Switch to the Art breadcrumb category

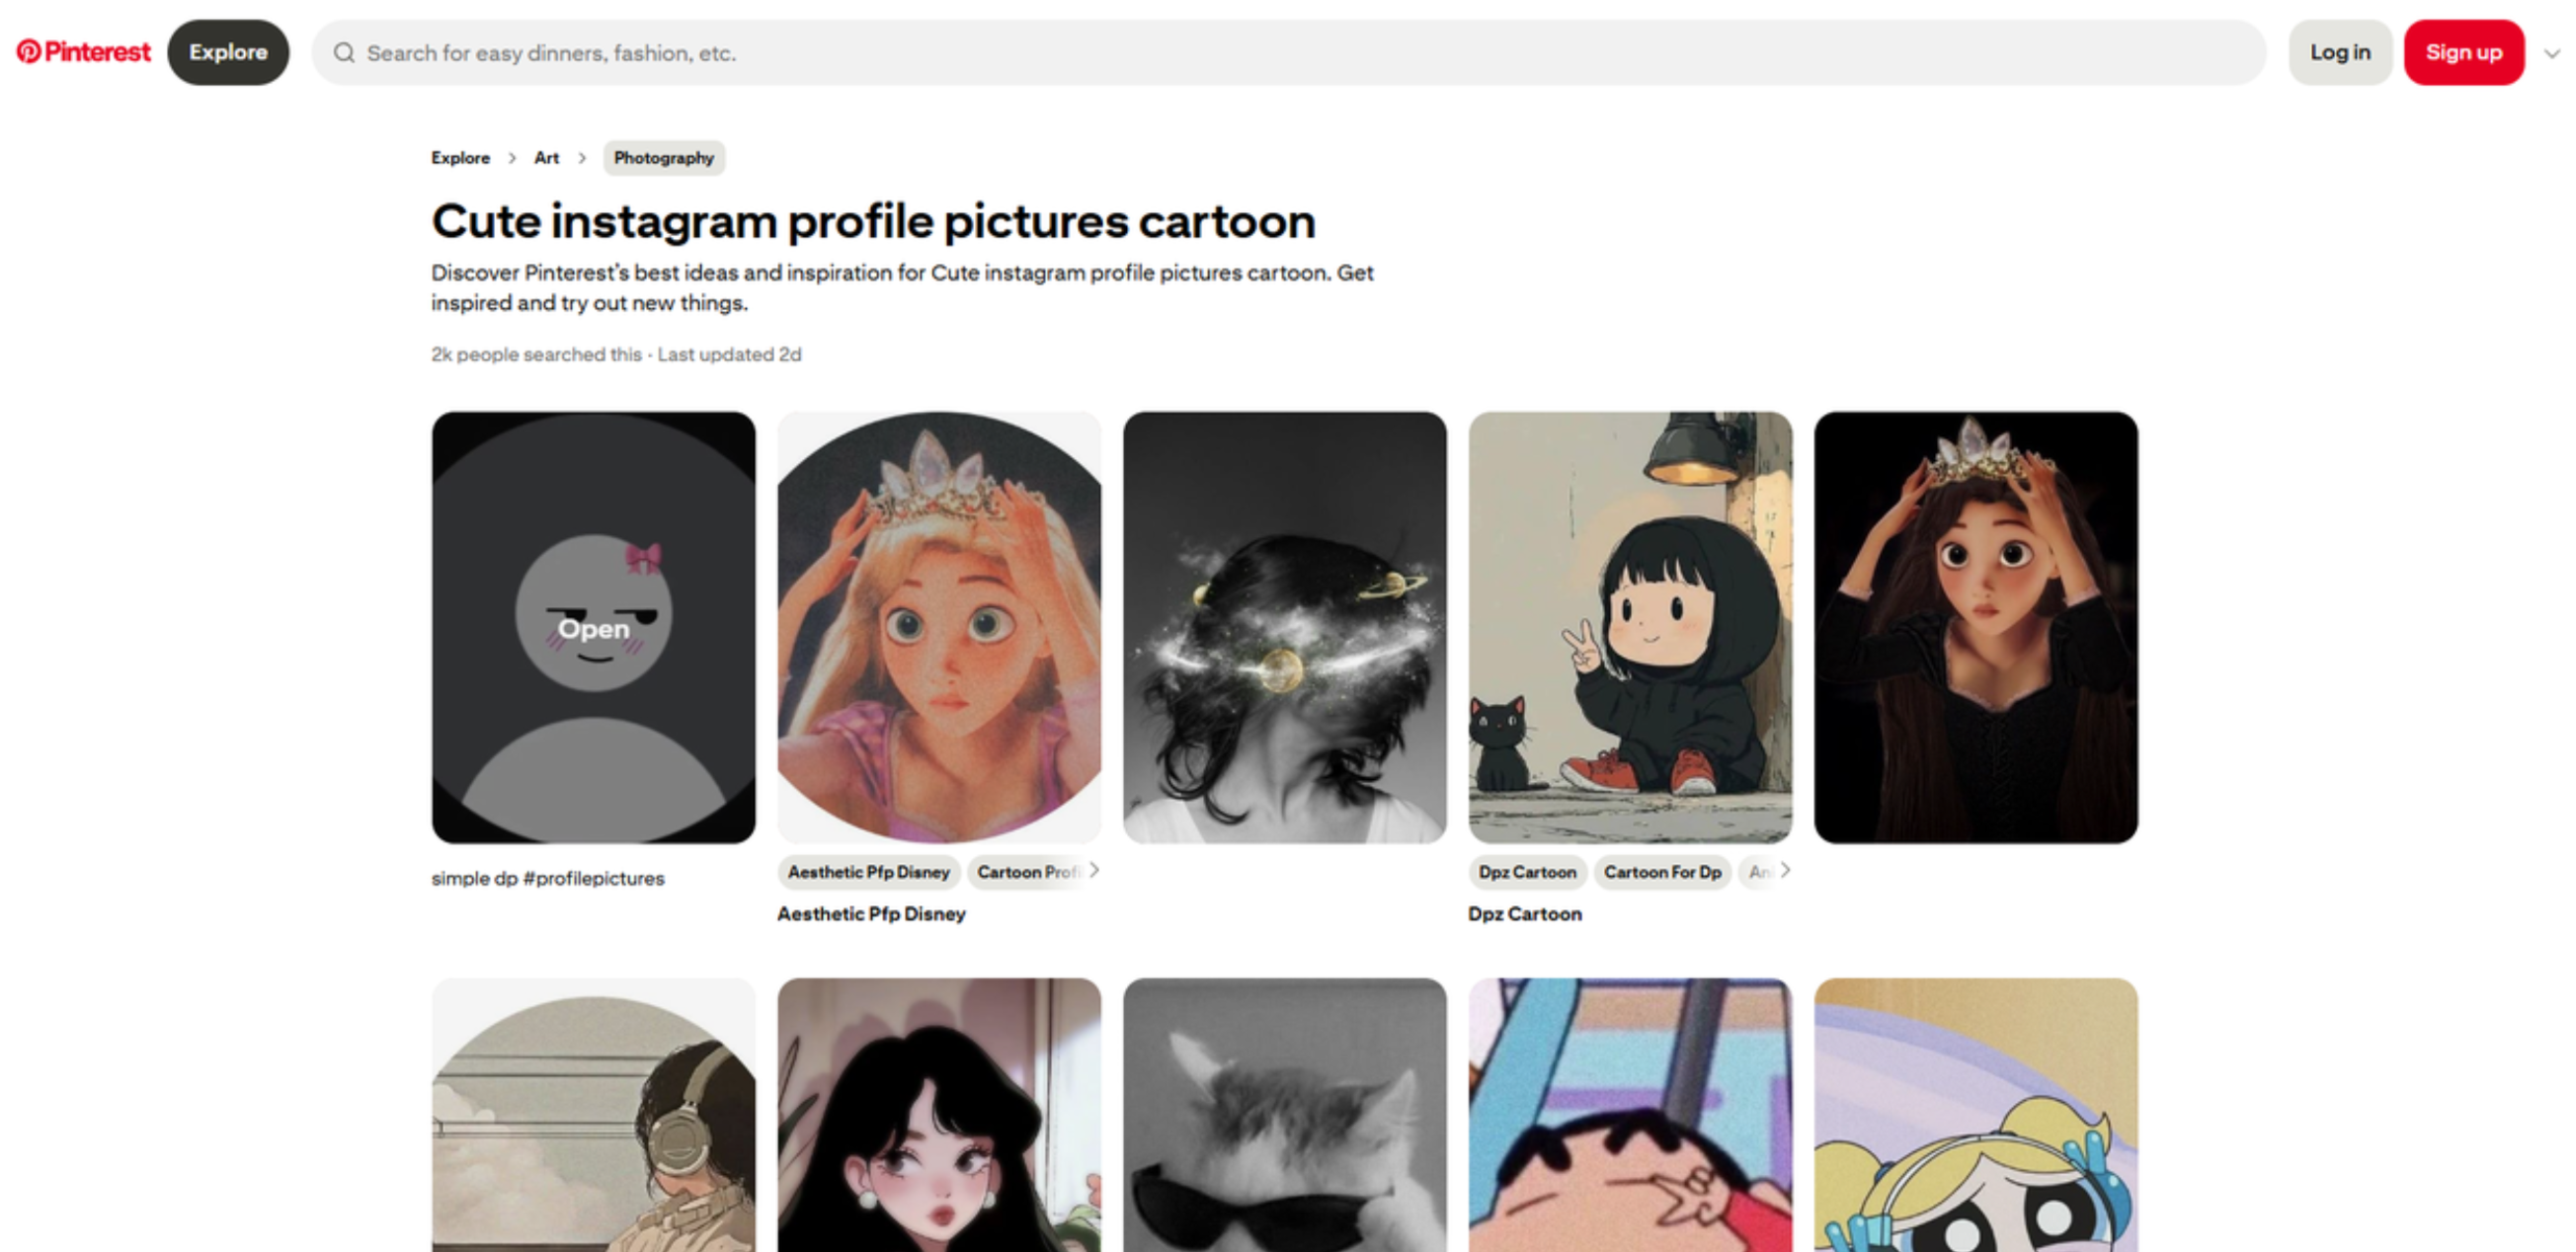546,157
